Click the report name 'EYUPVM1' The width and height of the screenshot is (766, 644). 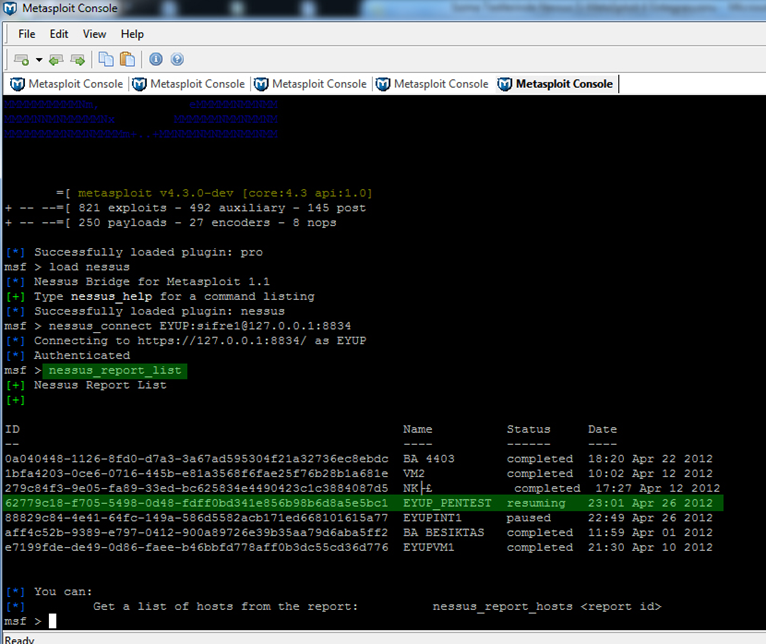point(428,547)
